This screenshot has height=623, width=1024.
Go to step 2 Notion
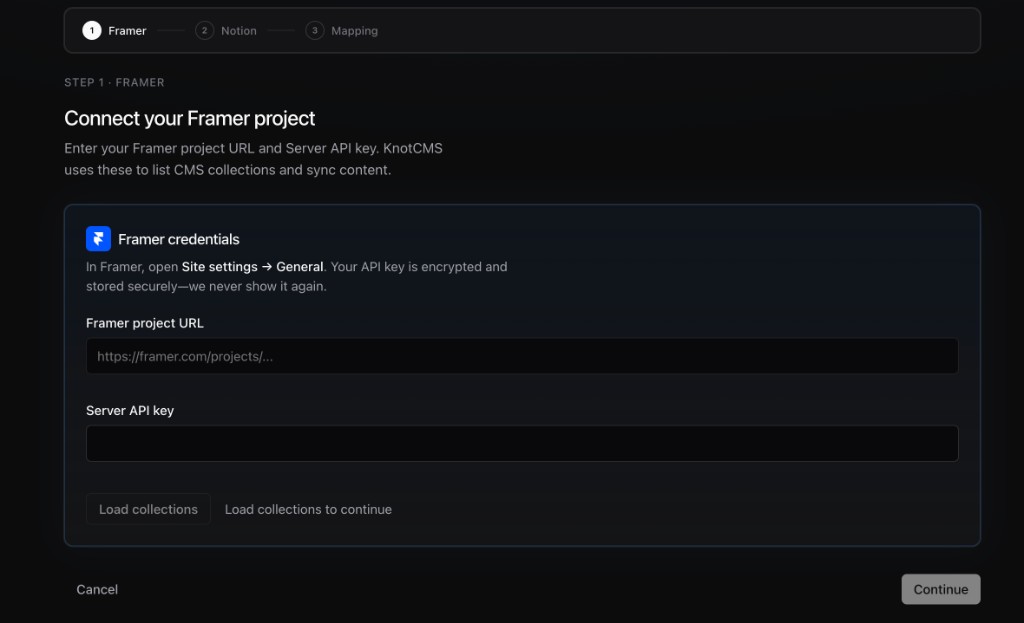pos(226,31)
